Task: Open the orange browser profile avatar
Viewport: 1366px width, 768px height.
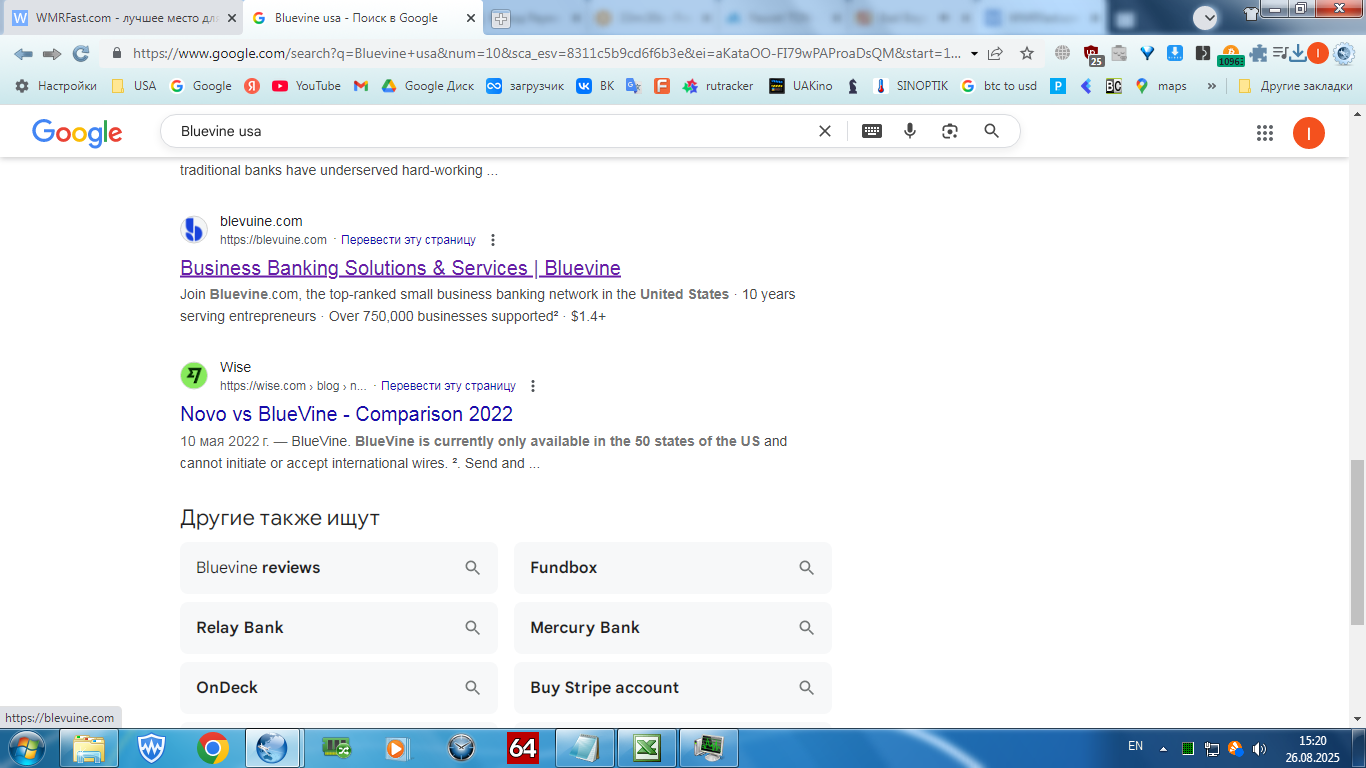Action: tap(1318, 54)
